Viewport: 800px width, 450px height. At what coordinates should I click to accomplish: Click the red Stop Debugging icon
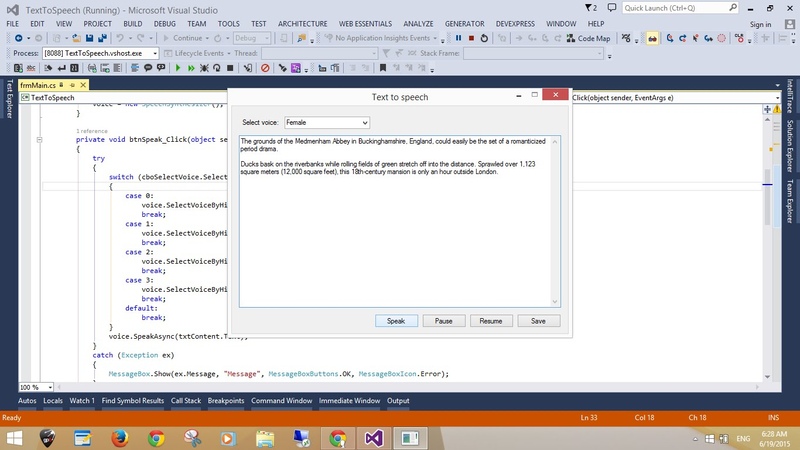pyautogui.click(x=471, y=38)
